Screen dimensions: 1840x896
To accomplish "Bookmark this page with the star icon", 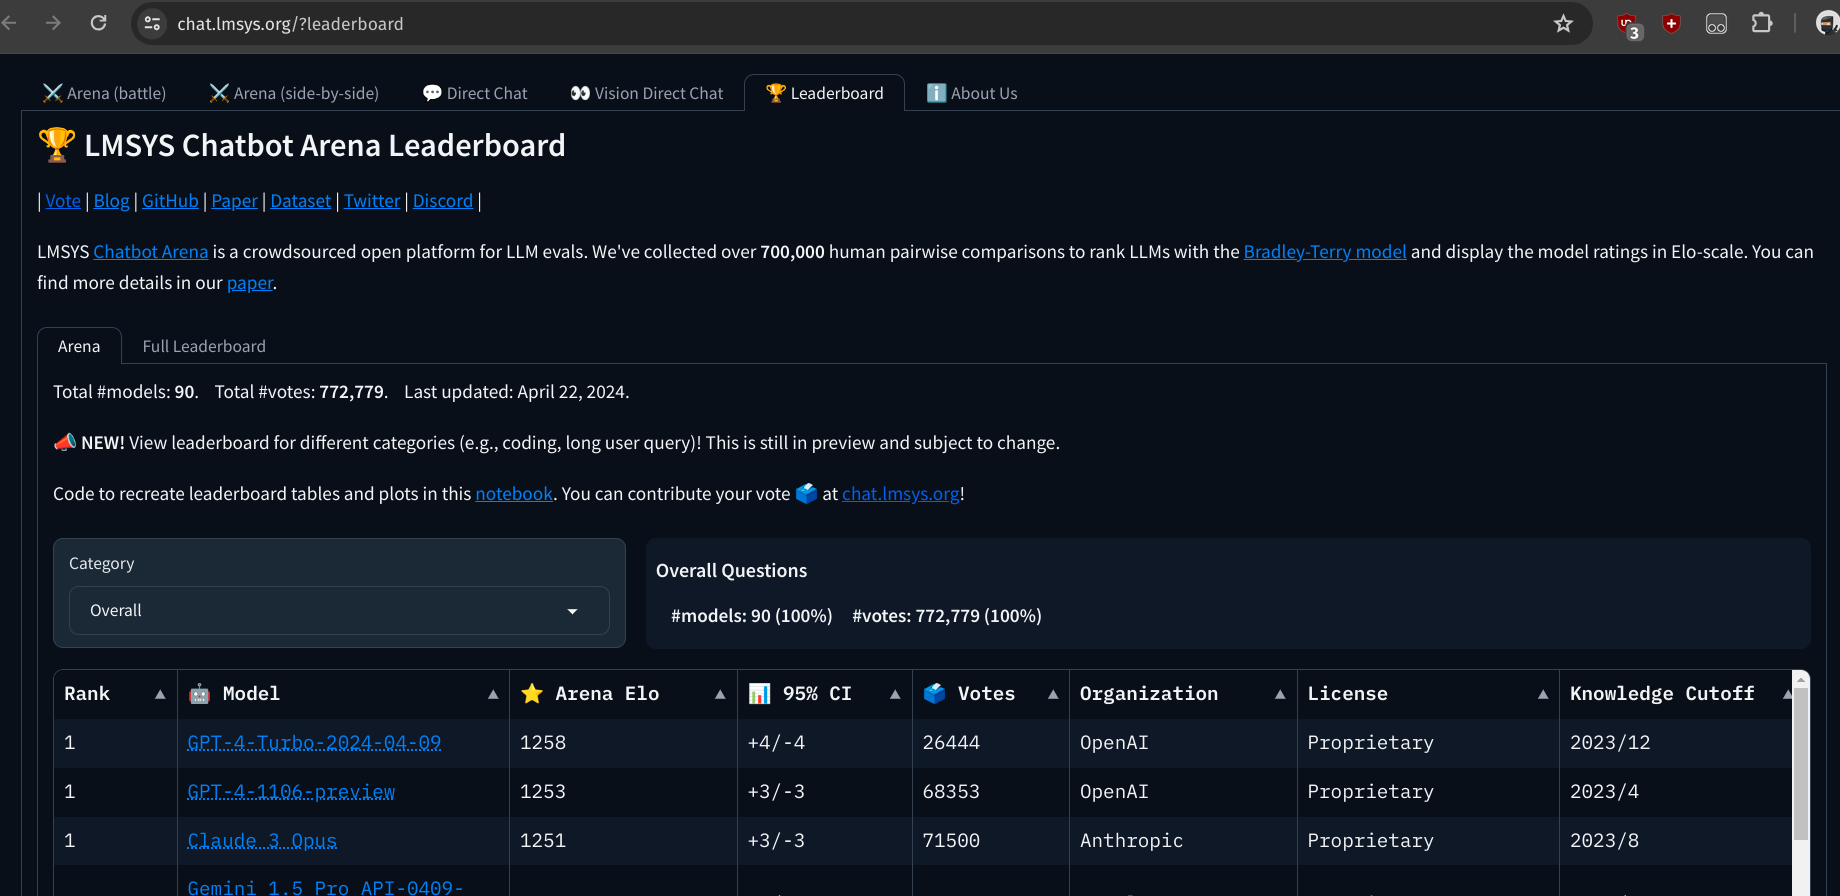I will pos(1563,24).
